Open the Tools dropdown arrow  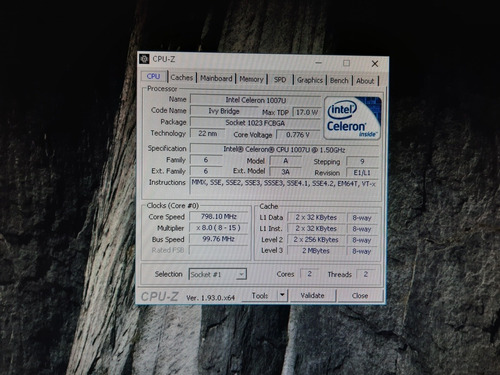[x=282, y=295]
